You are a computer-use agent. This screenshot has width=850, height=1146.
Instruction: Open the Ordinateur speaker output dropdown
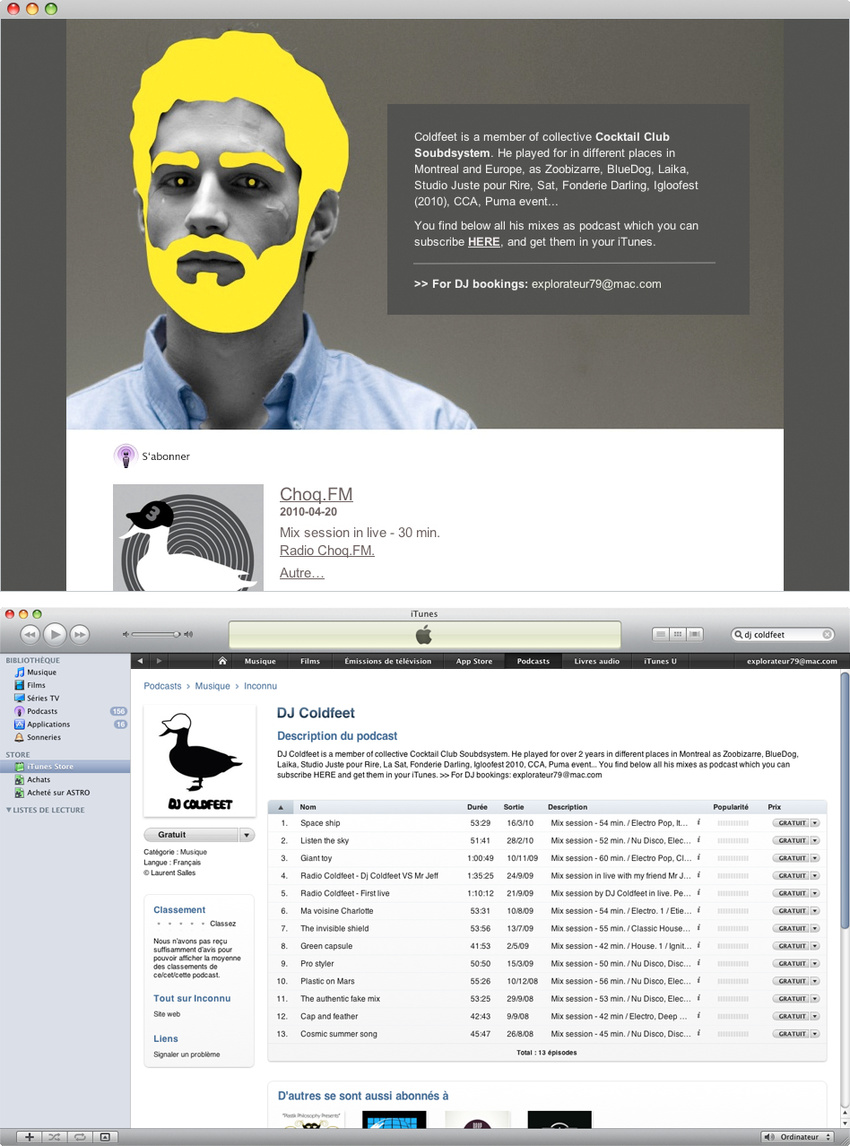[799, 1136]
